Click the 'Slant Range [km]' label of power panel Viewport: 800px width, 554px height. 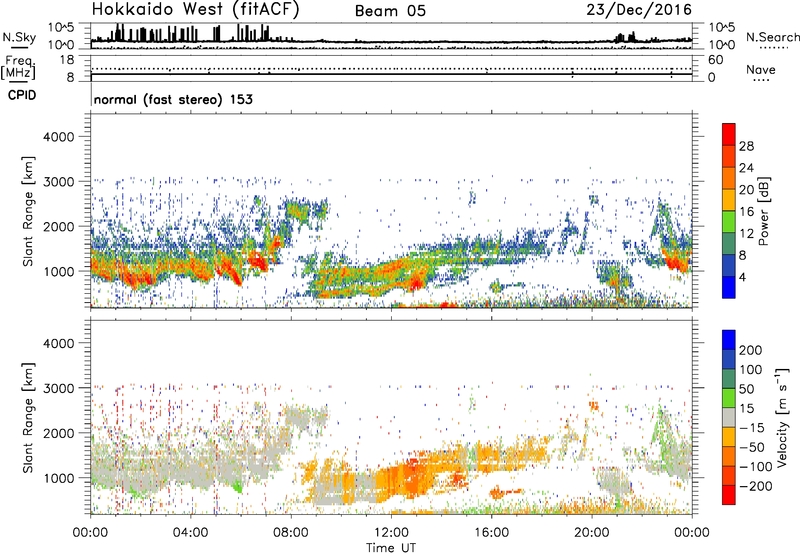click(28, 211)
